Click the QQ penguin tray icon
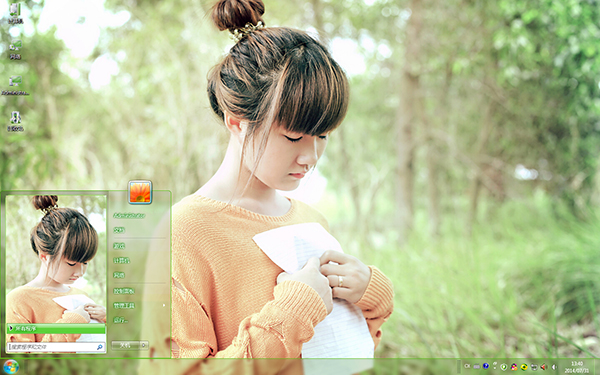The image size is (600, 375). tap(514, 367)
